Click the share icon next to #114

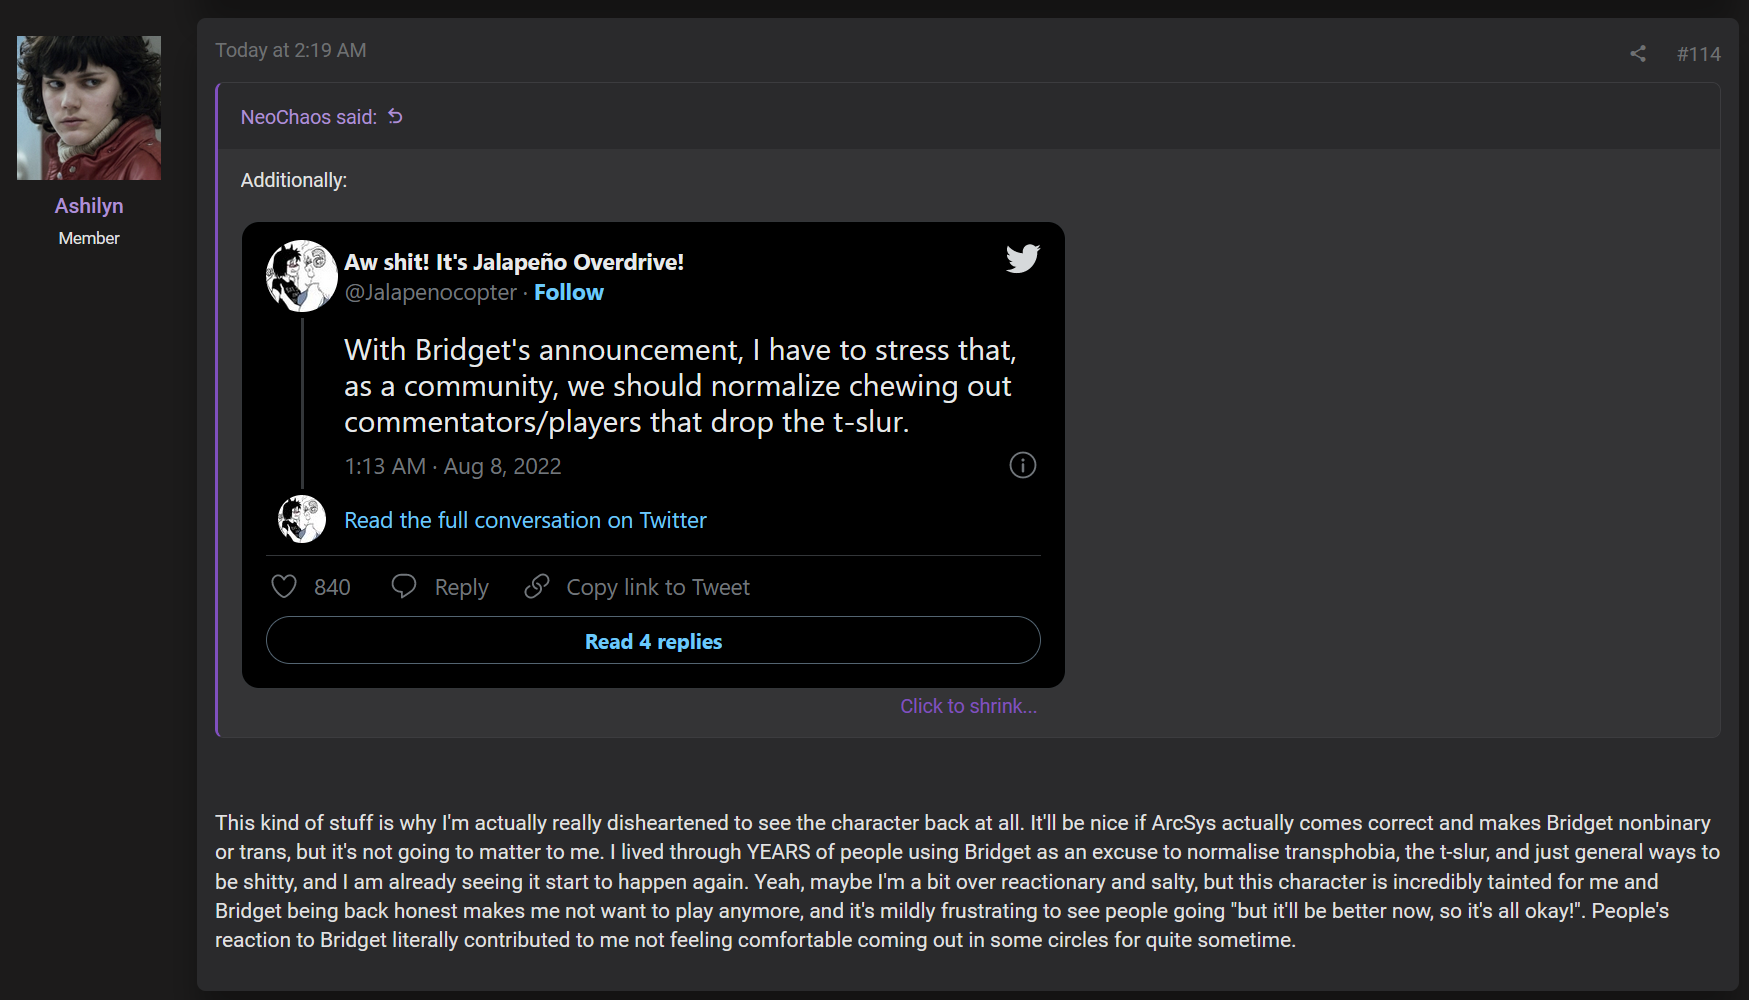(x=1638, y=54)
